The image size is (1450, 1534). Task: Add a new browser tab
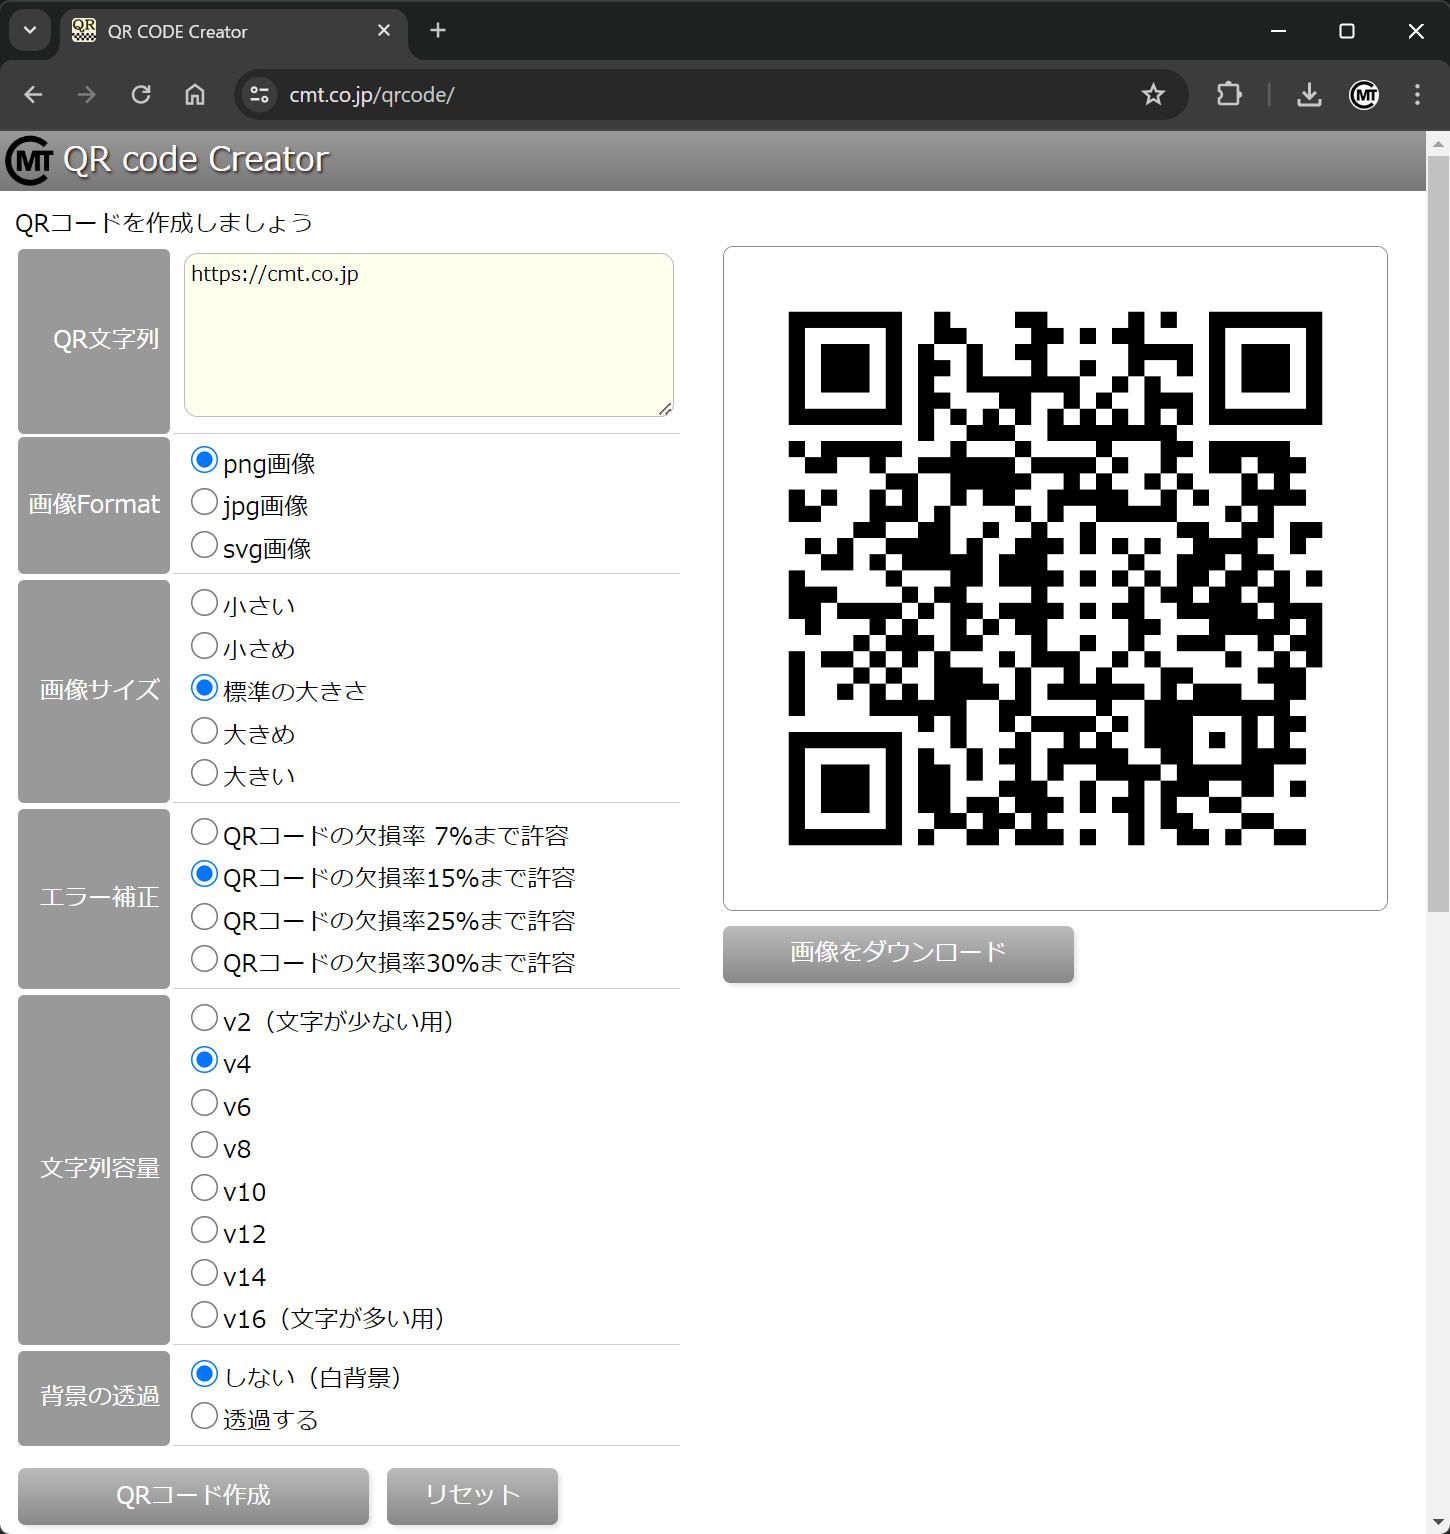(438, 30)
